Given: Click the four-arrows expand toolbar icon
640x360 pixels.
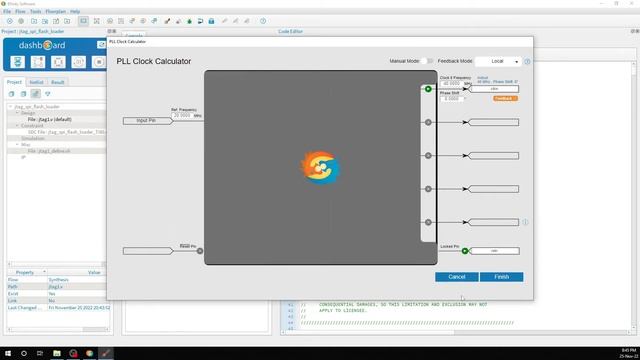Looking at the screenshot, I should pos(97,21).
